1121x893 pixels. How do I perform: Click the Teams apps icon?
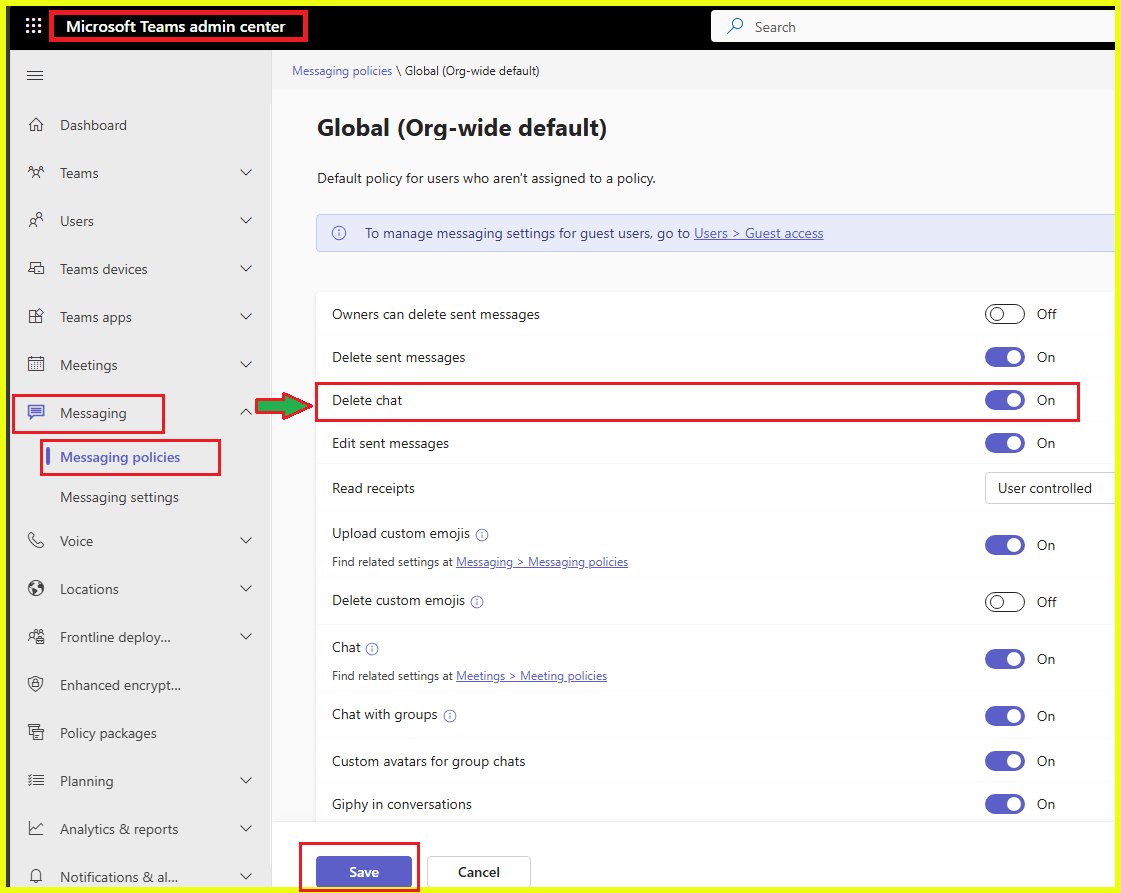click(x=36, y=316)
